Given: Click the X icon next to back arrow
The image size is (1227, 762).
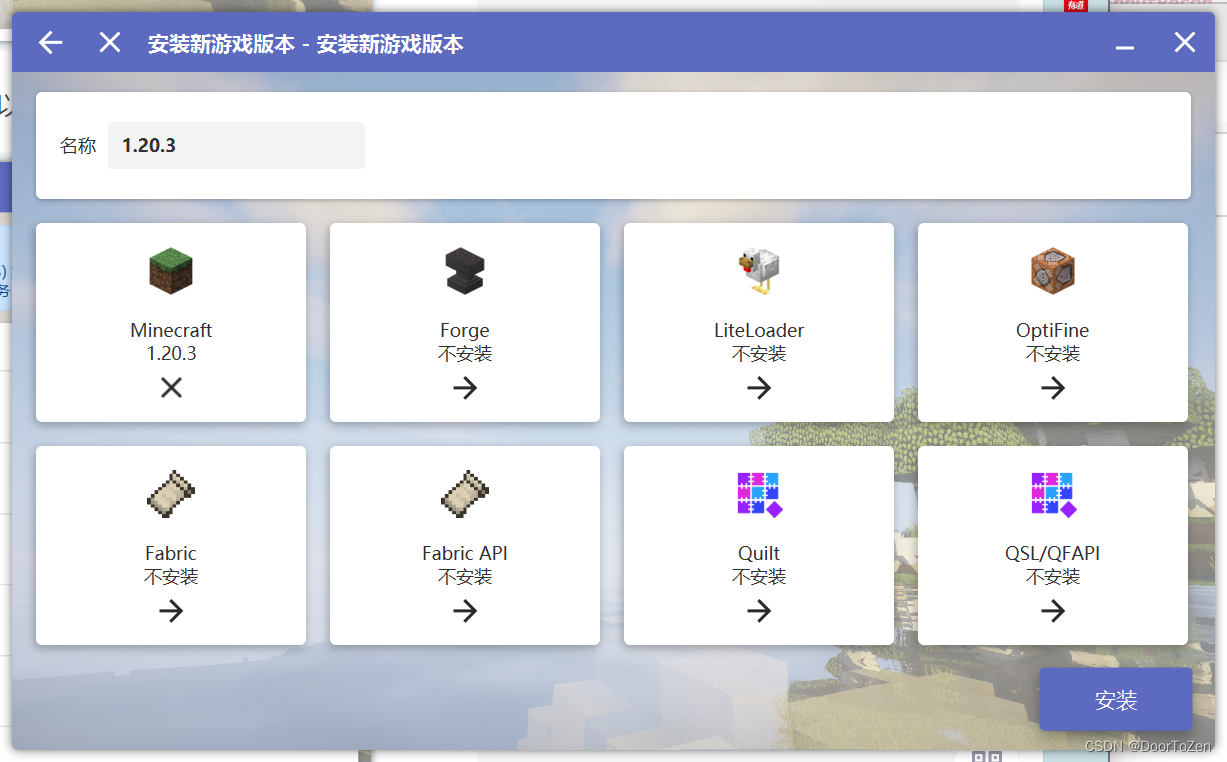Looking at the screenshot, I should pyautogui.click(x=110, y=42).
